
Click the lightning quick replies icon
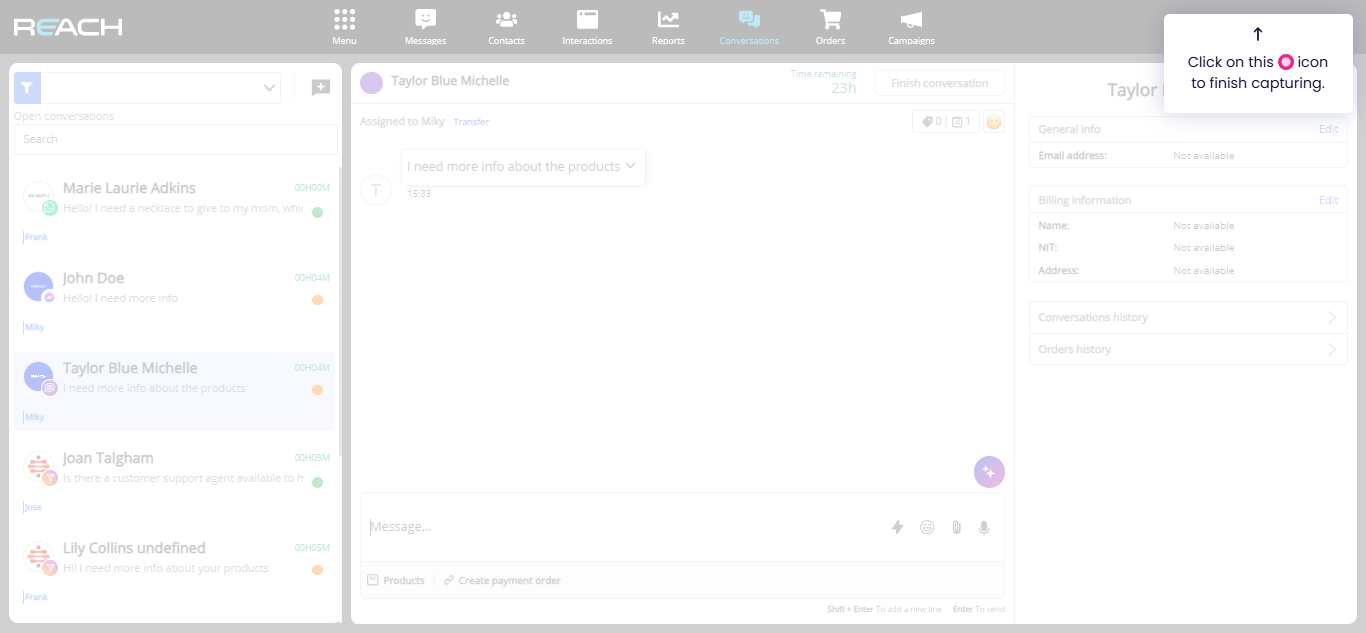point(897,527)
